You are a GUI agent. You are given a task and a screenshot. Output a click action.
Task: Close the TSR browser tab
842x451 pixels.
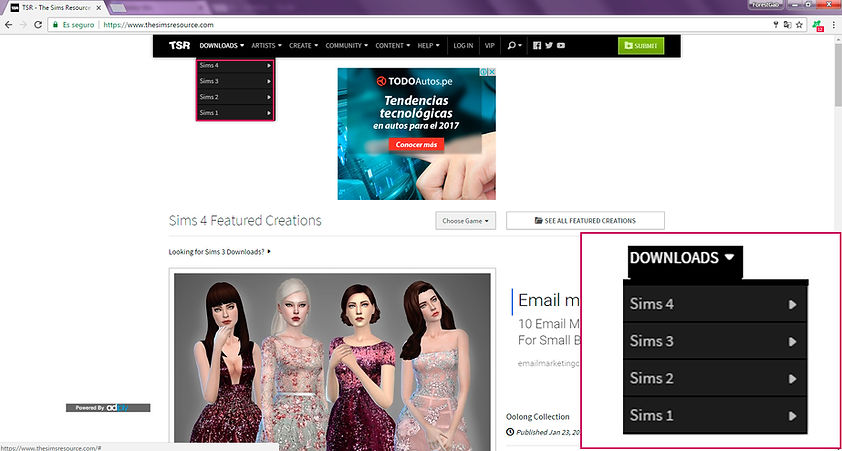point(98,8)
